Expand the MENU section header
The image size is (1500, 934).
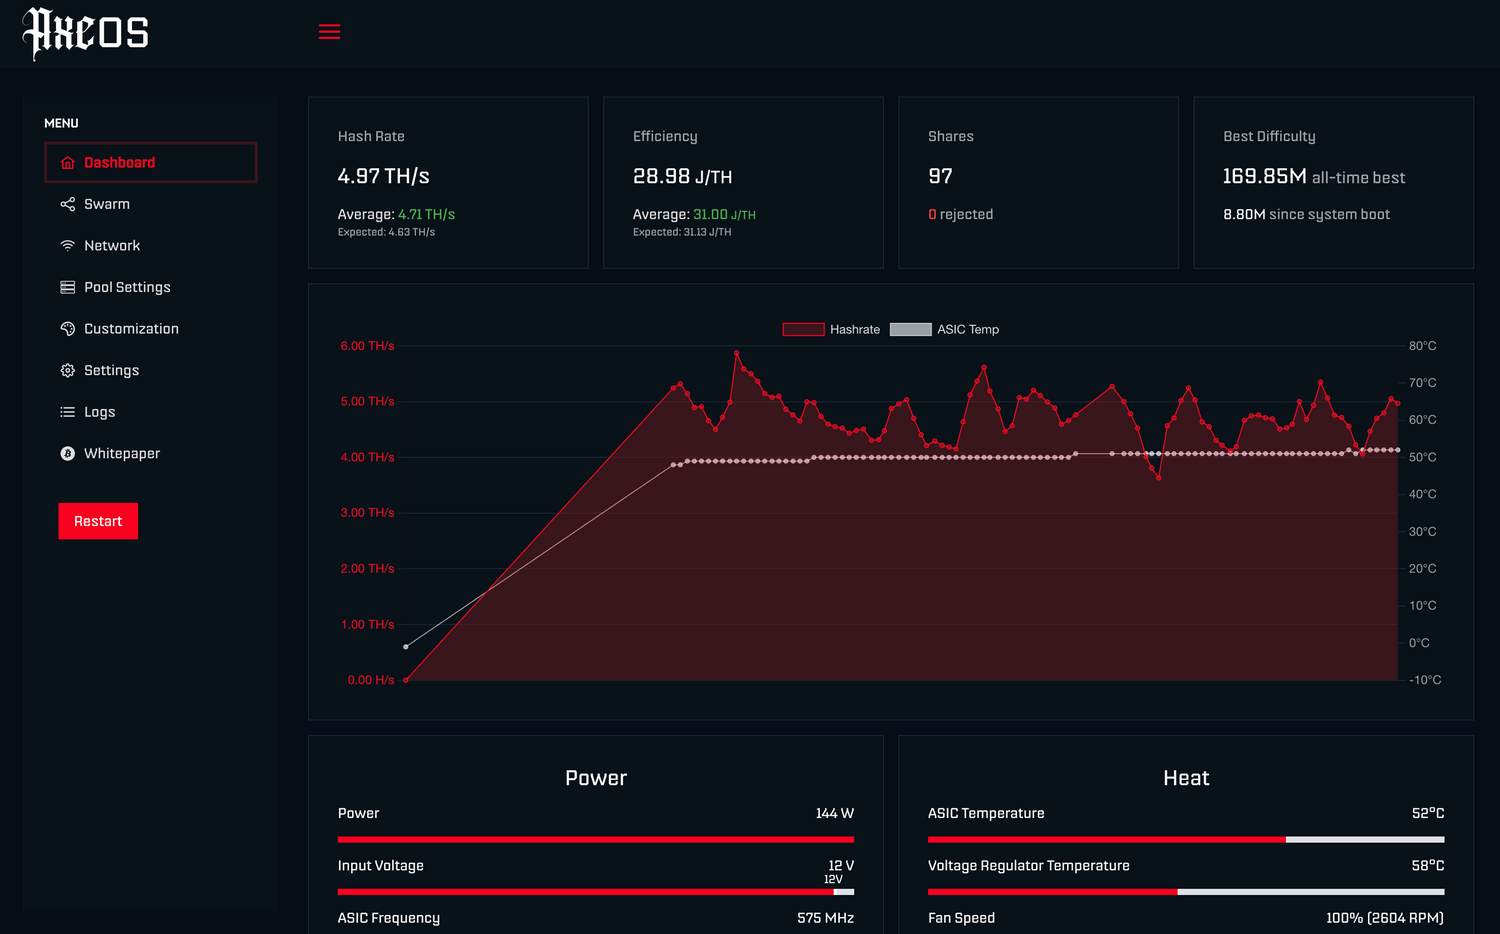[x=61, y=123]
